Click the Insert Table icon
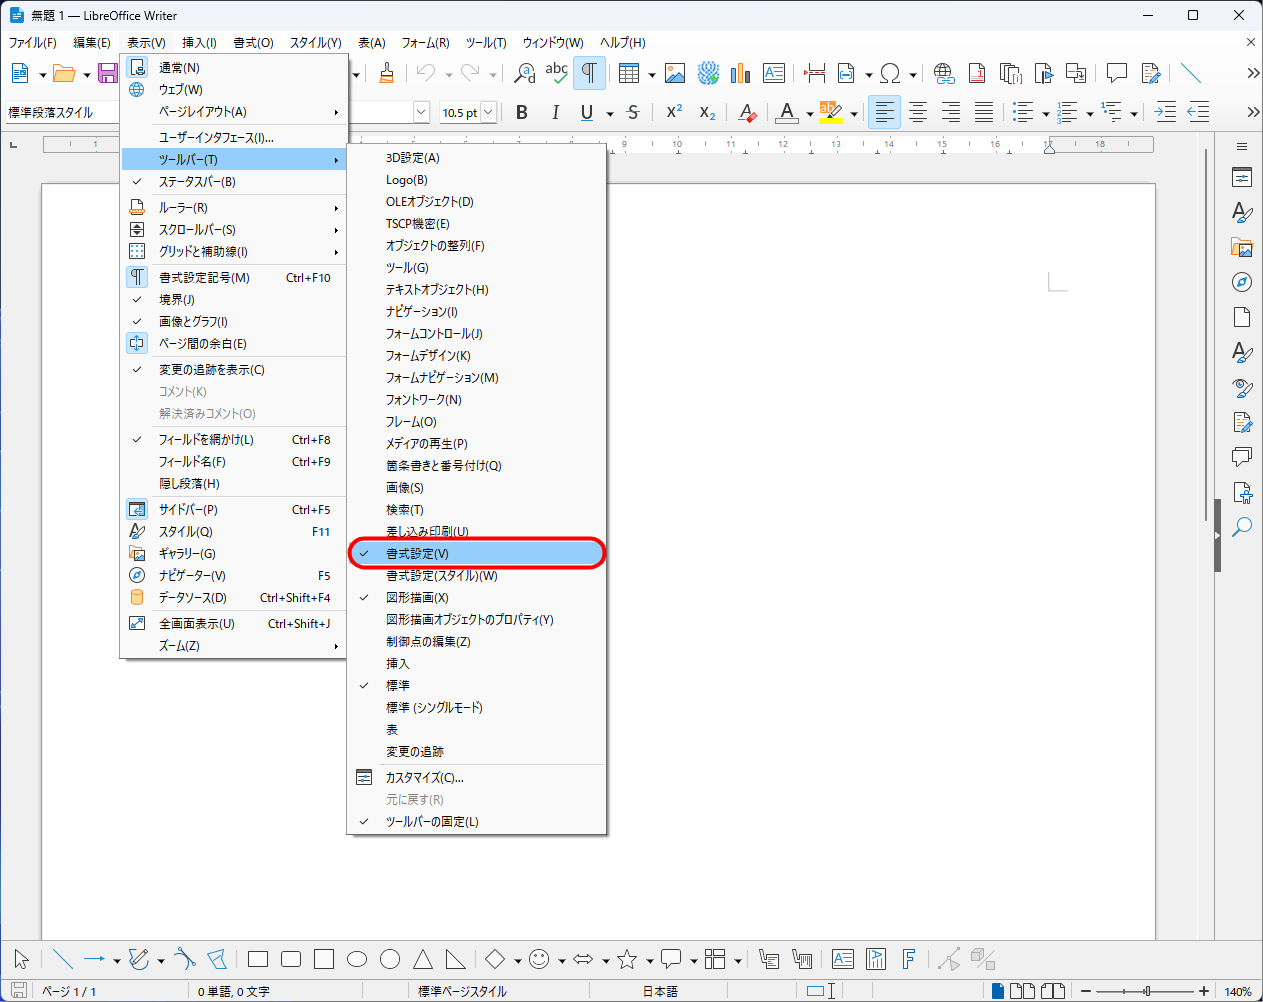 coord(628,73)
